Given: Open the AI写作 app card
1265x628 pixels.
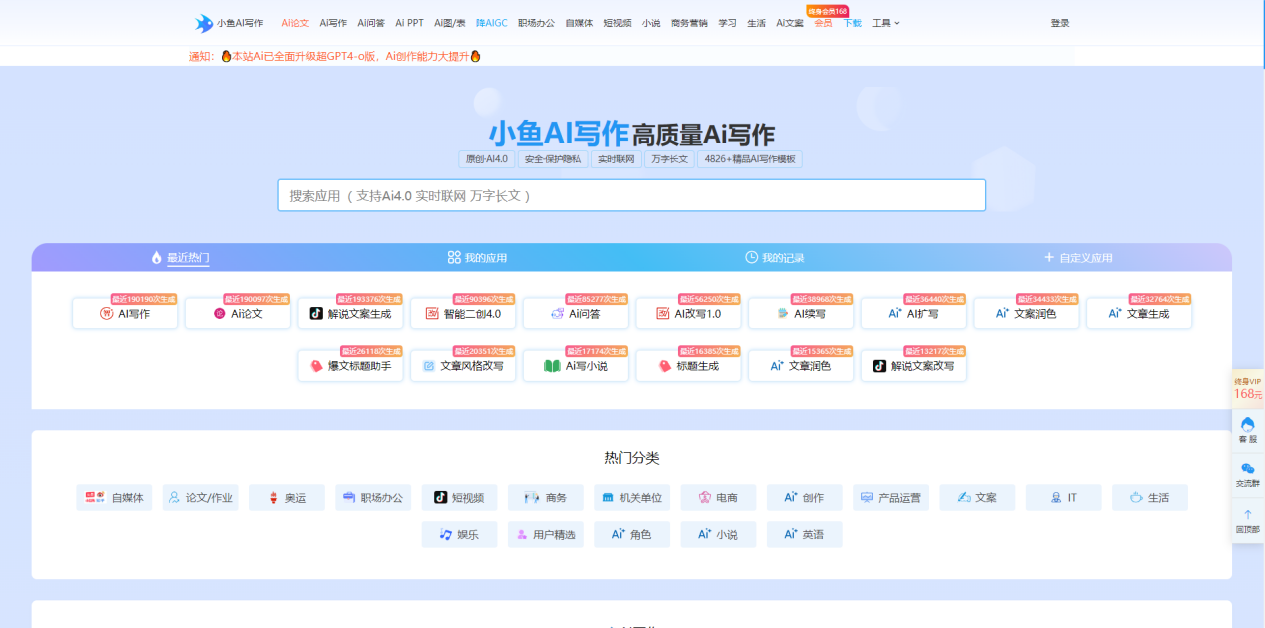Looking at the screenshot, I should point(125,313).
